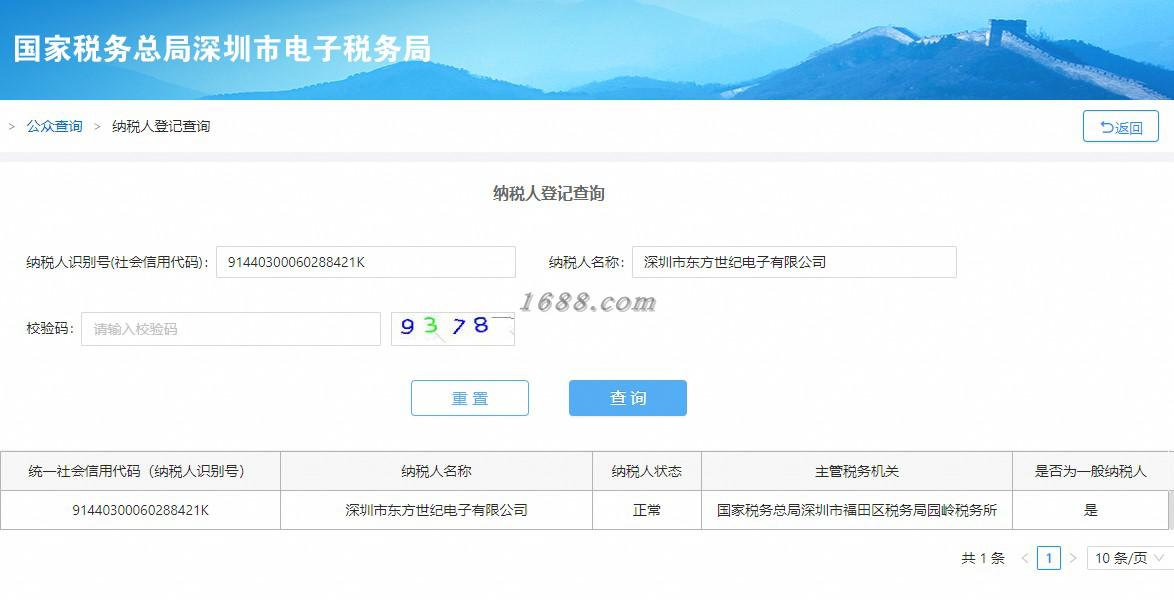Click the 纳税人名称 input field
Viewport: 1174px width, 600px height.
click(794, 262)
